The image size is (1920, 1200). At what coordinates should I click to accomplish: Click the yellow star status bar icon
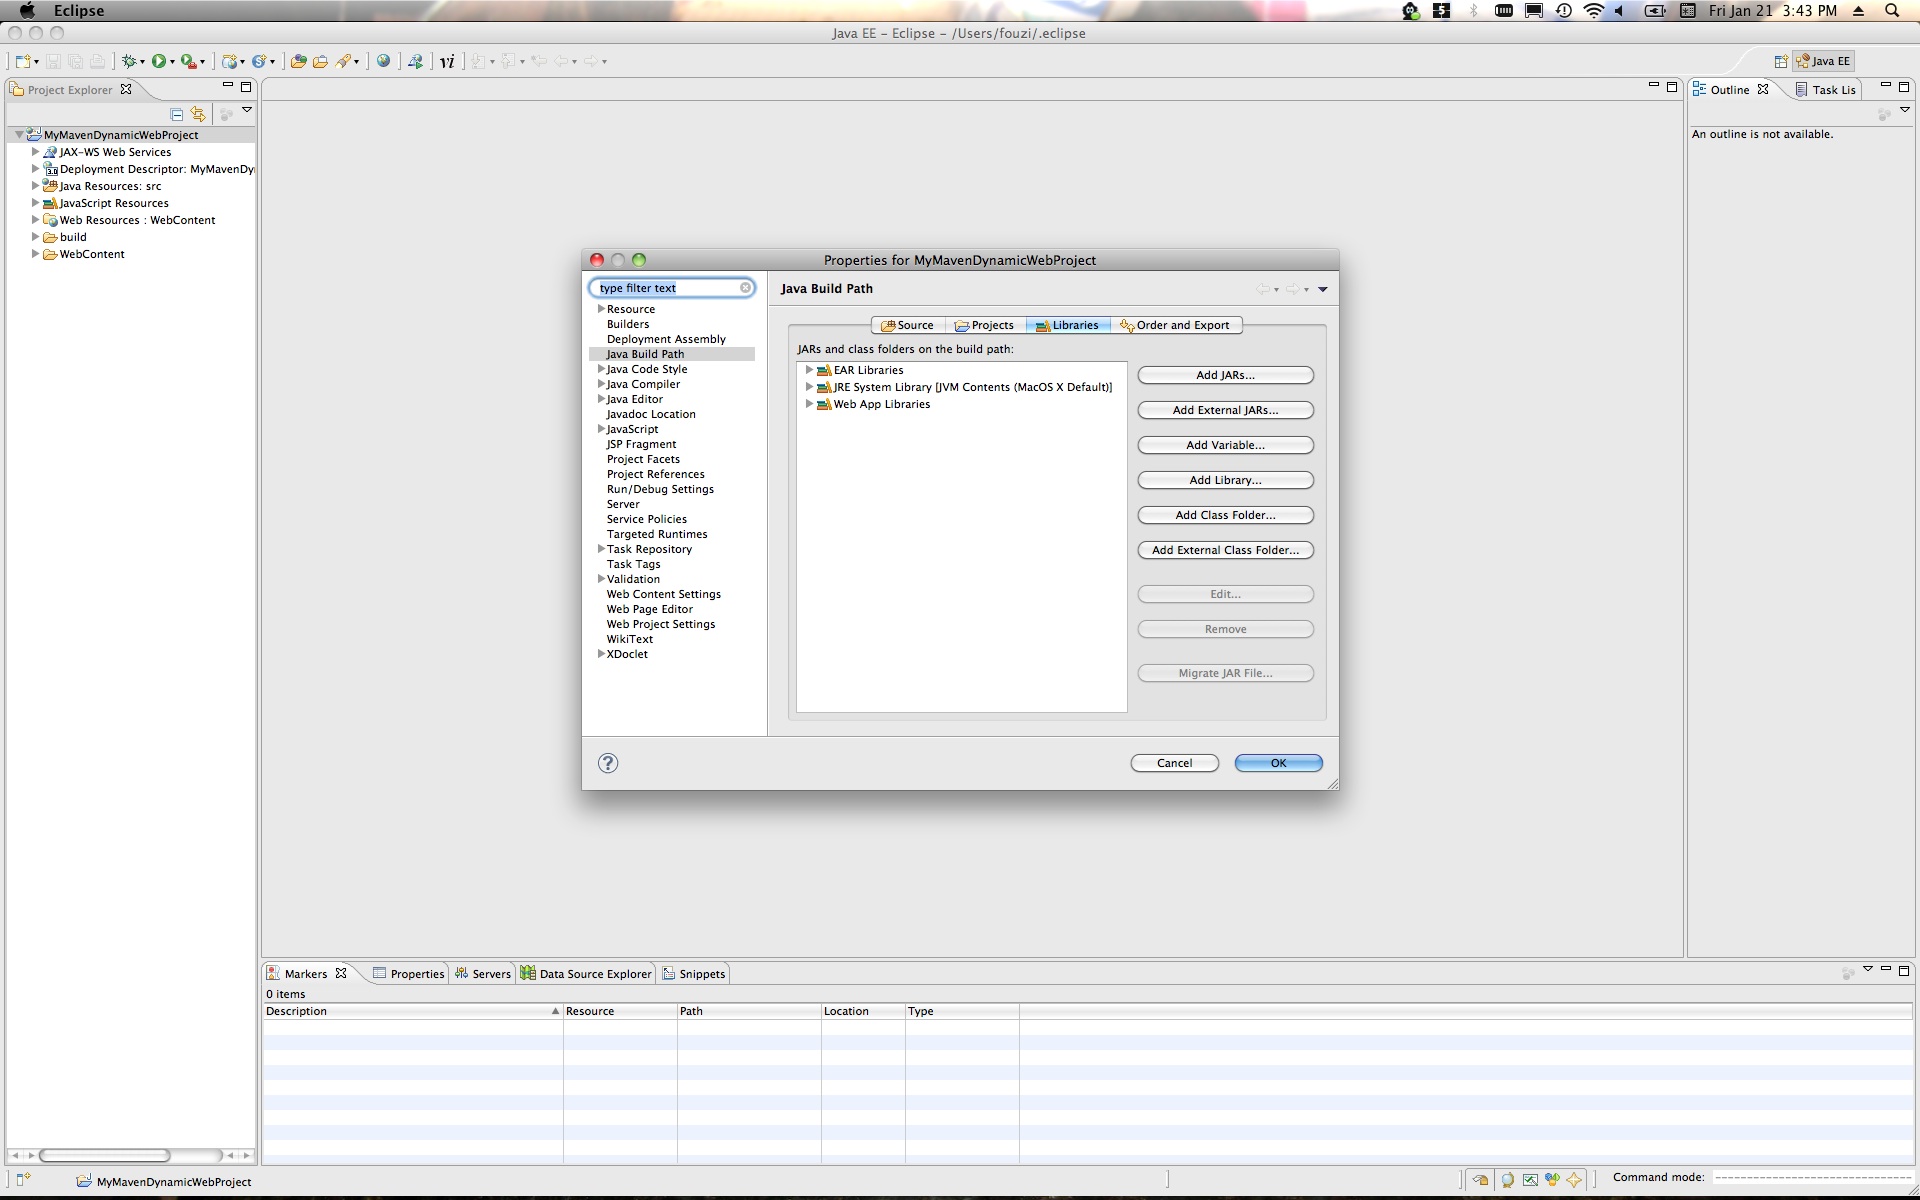(x=1574, y=1179)
